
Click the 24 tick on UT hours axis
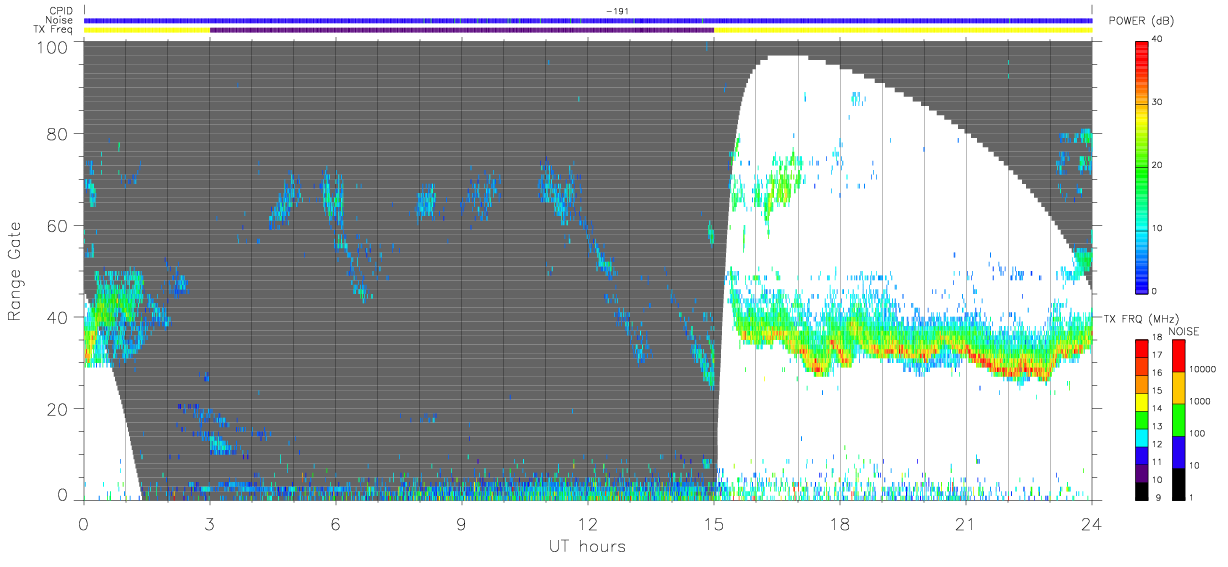point(1092,523)
